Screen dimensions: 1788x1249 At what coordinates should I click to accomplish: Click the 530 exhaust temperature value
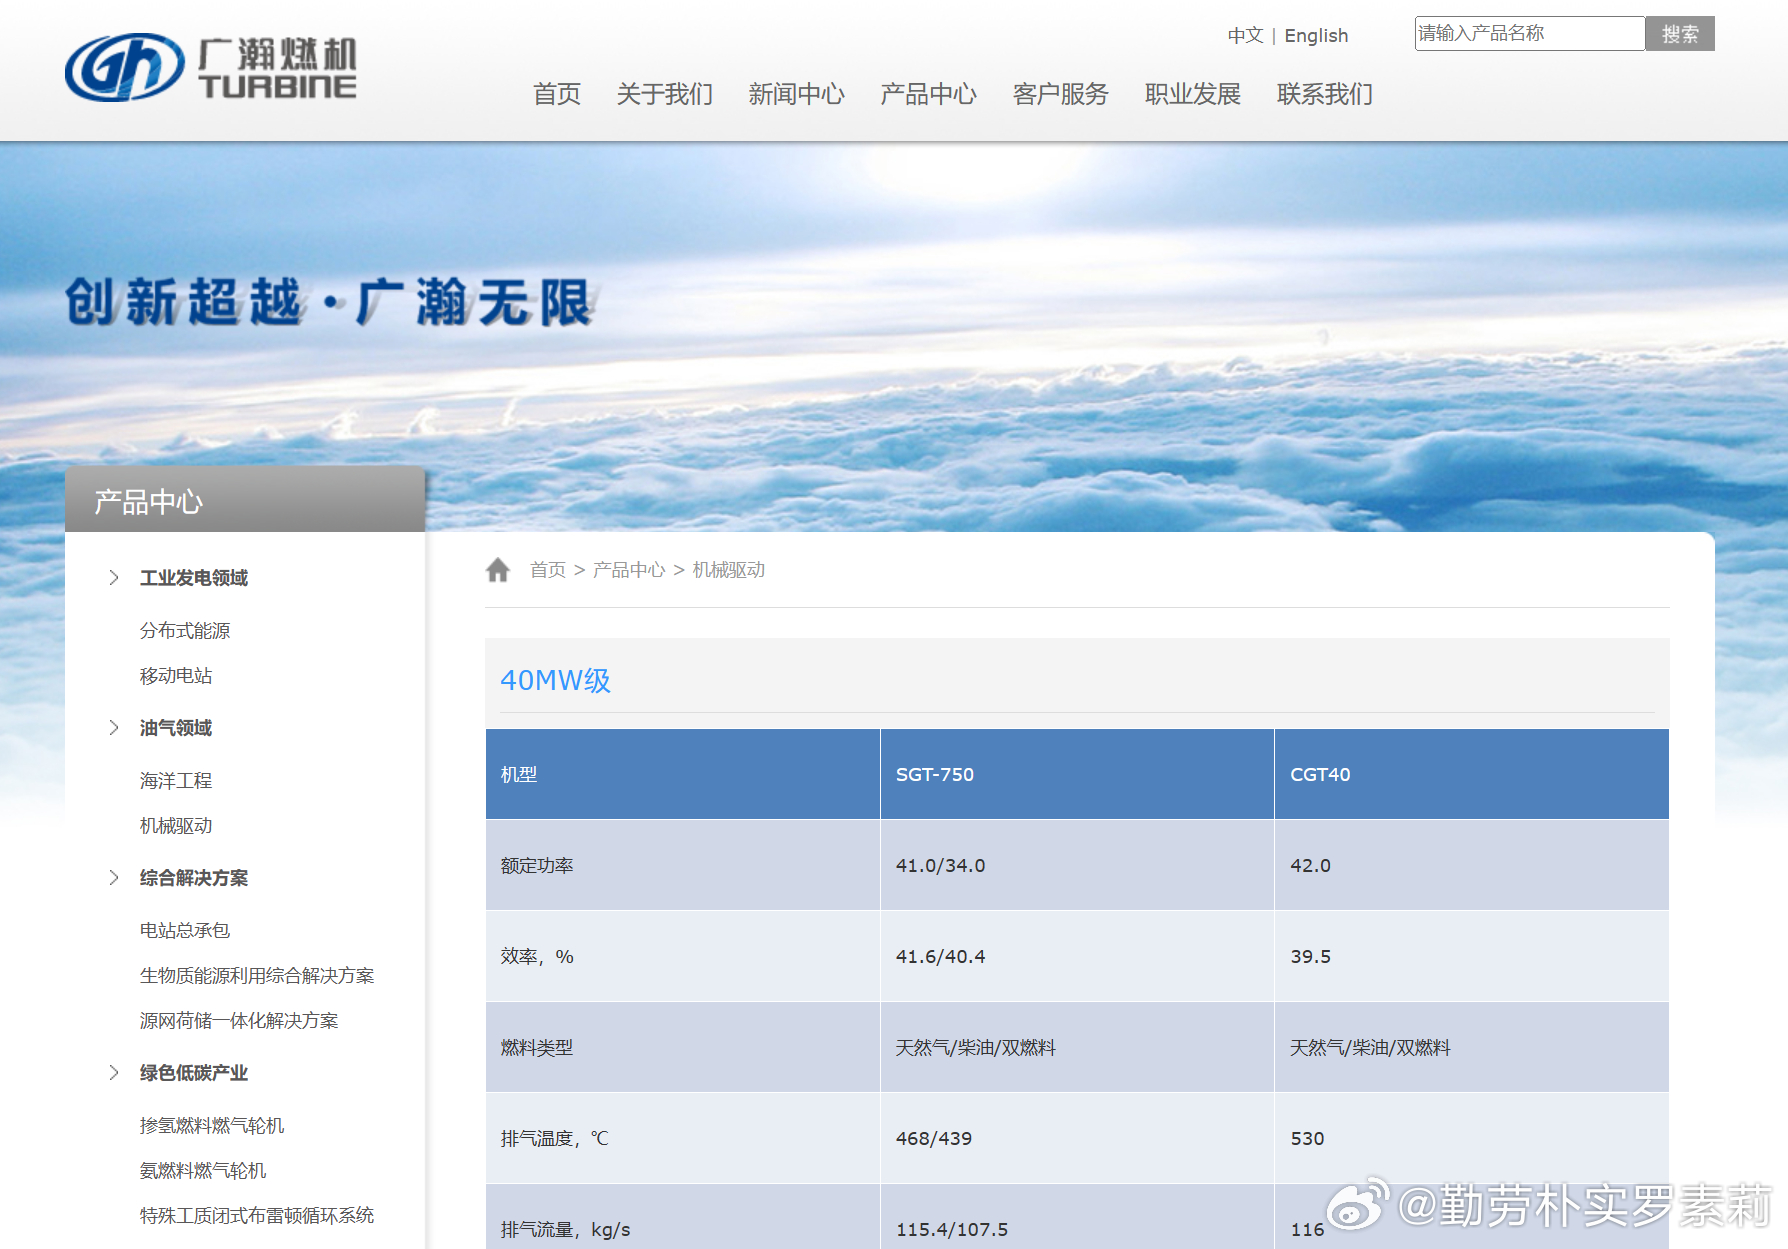point(1307,1139)
